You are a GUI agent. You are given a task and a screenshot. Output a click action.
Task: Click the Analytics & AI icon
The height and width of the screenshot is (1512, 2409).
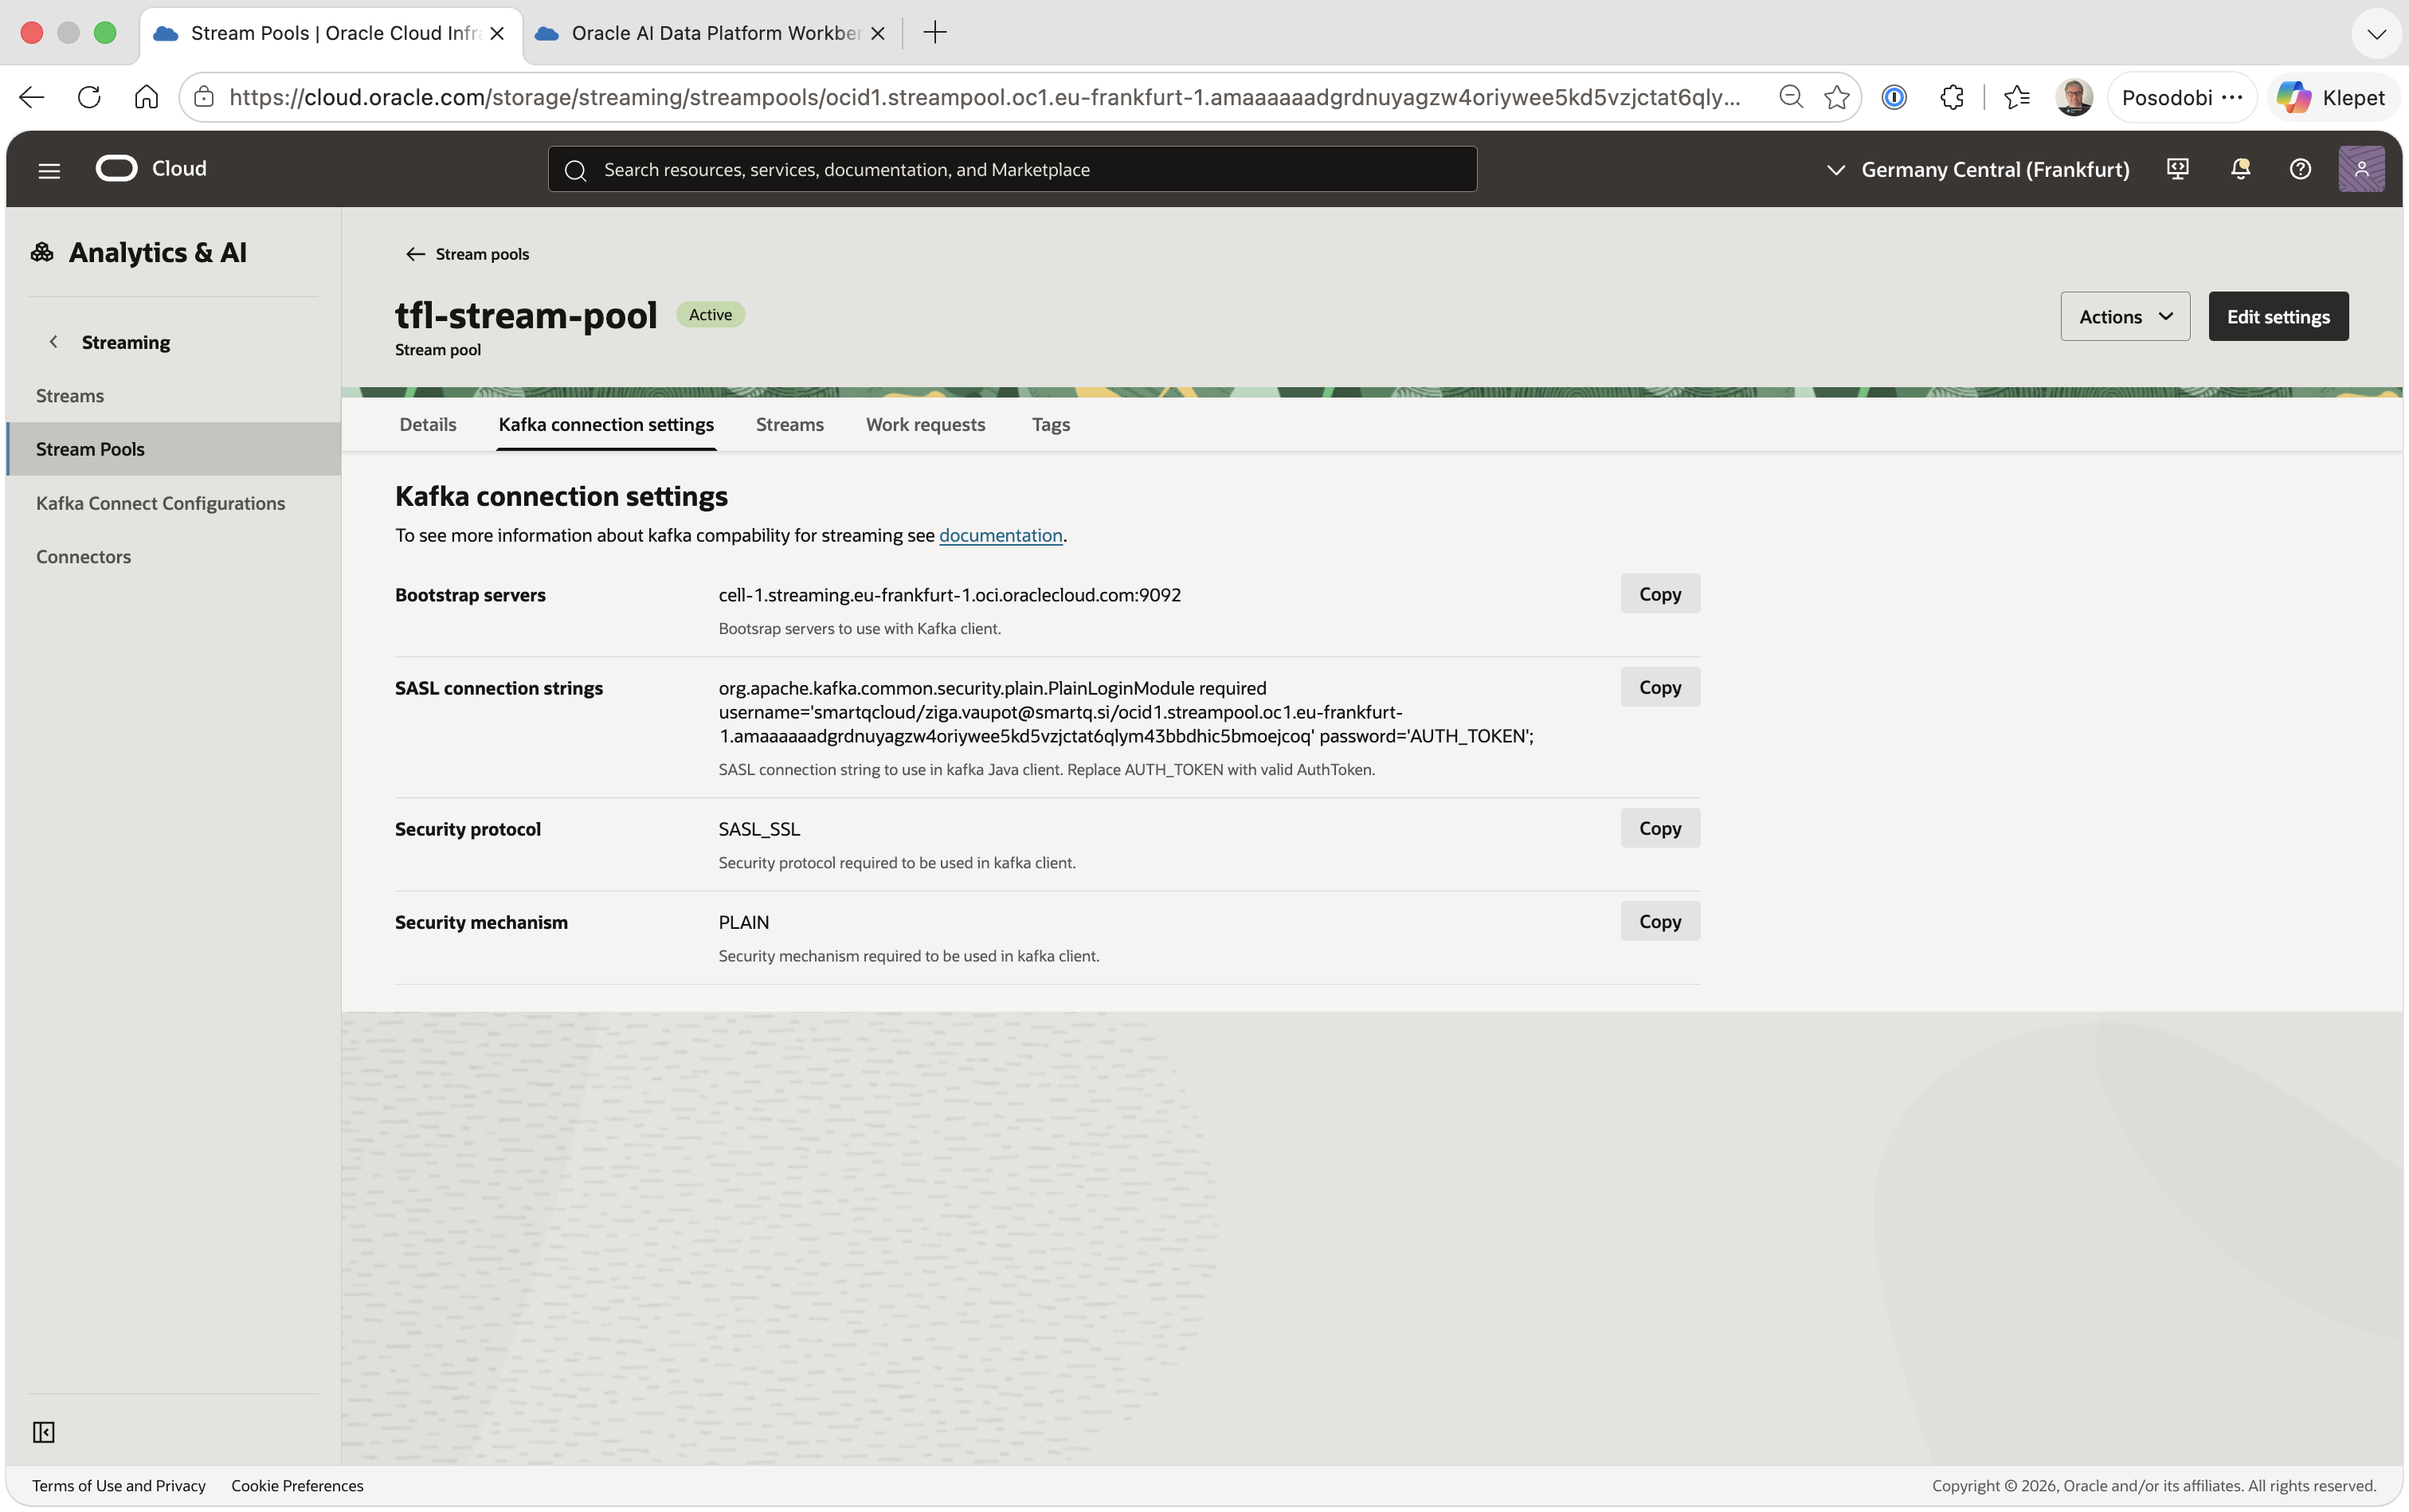click(x=42, y=252)
